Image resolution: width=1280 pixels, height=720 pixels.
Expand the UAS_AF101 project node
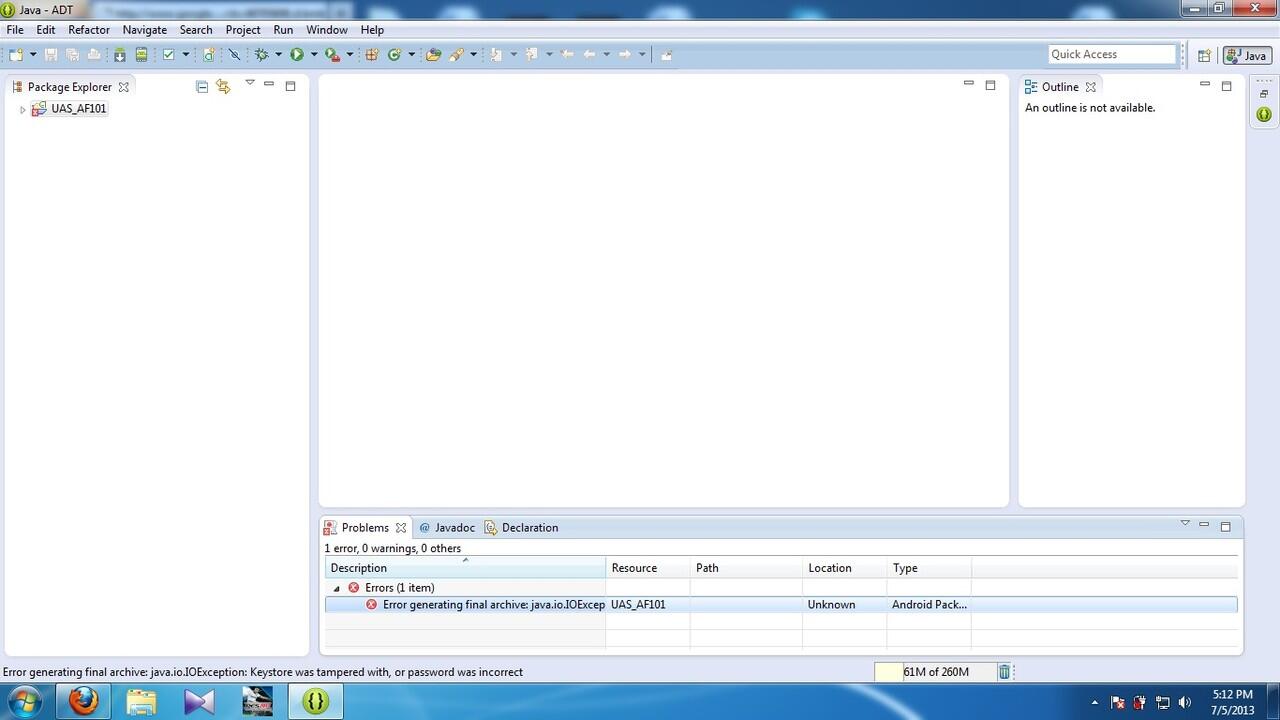pyautogui.click(x=23, y=109)
